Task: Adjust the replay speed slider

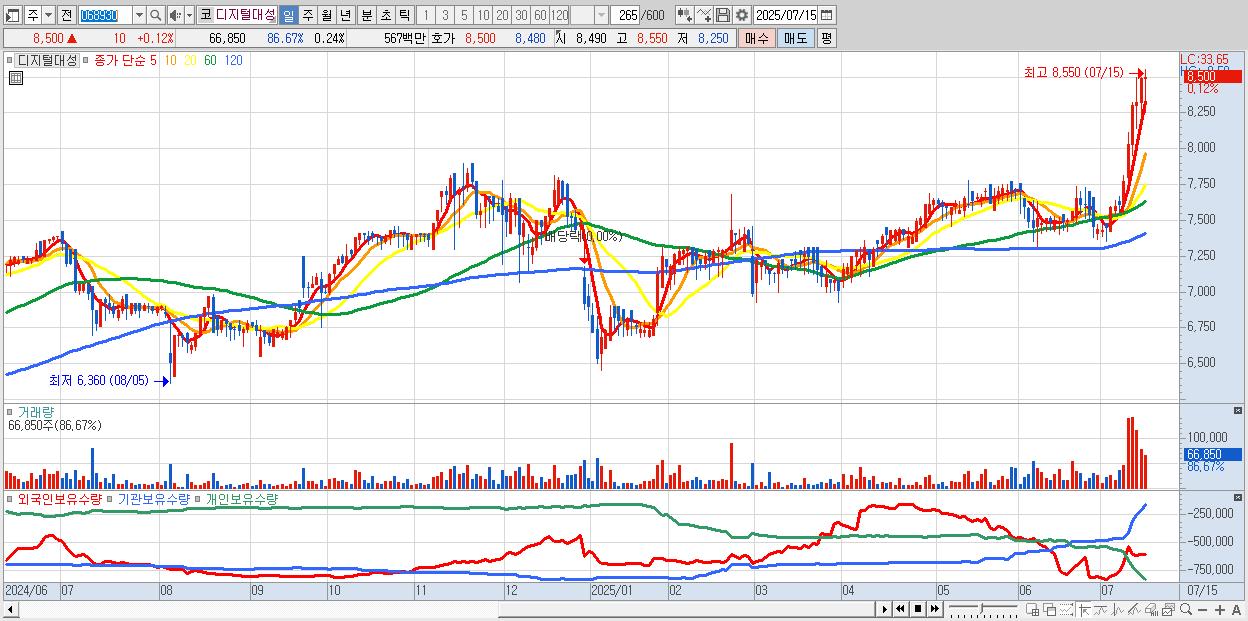Action: [982, 609]
